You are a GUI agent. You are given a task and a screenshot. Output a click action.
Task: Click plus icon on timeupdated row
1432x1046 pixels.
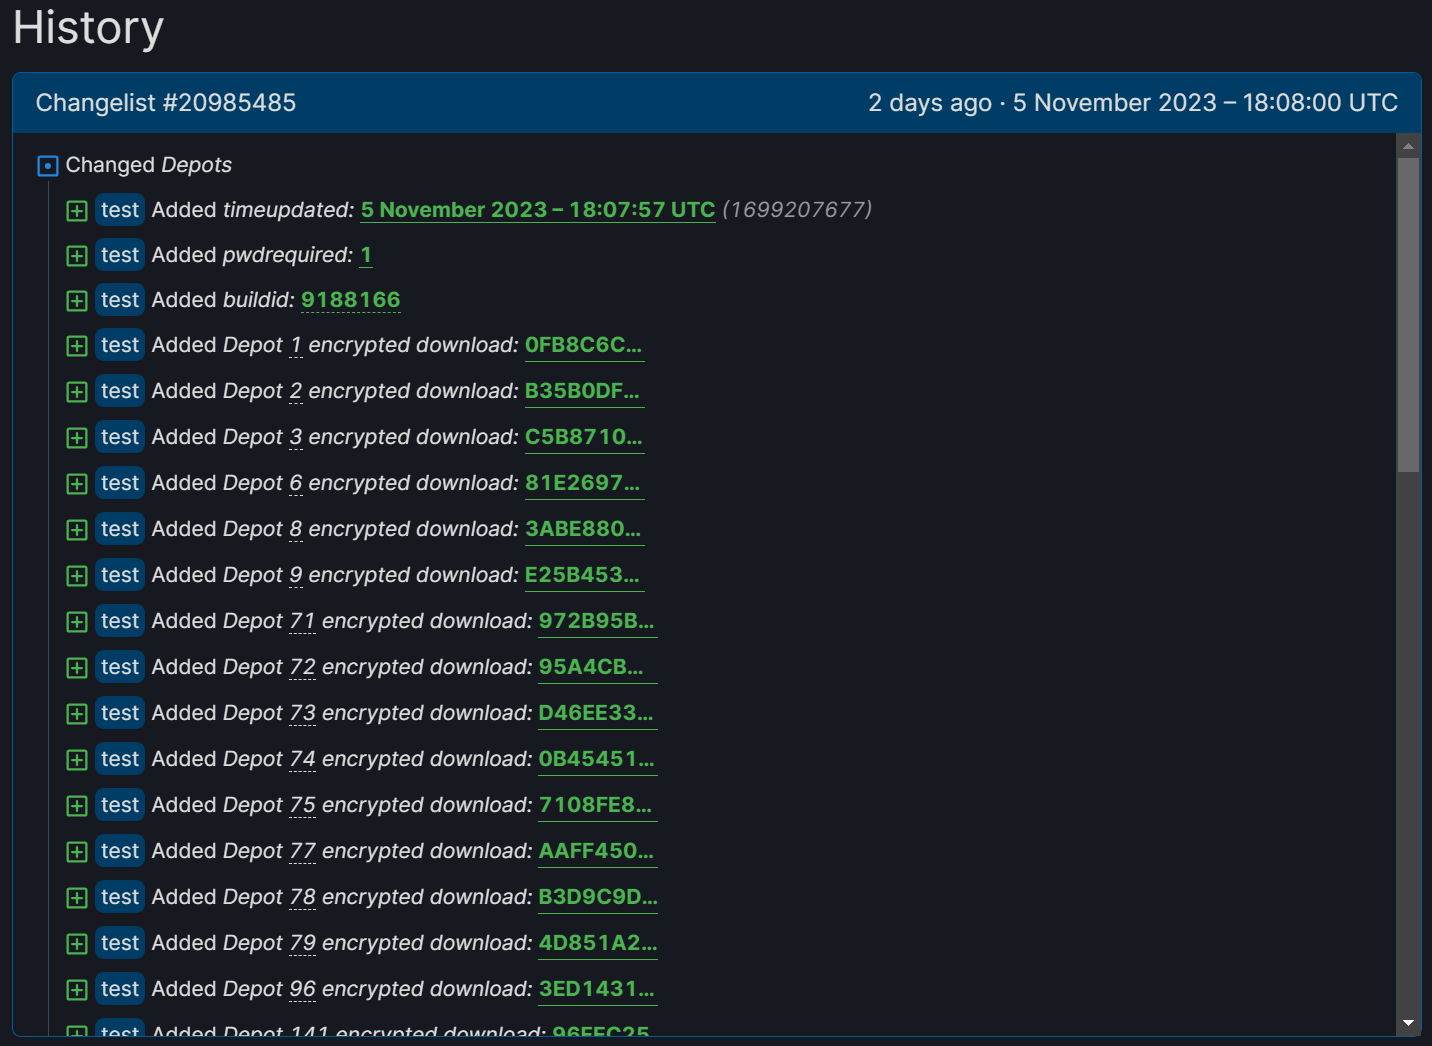[77, 211]
